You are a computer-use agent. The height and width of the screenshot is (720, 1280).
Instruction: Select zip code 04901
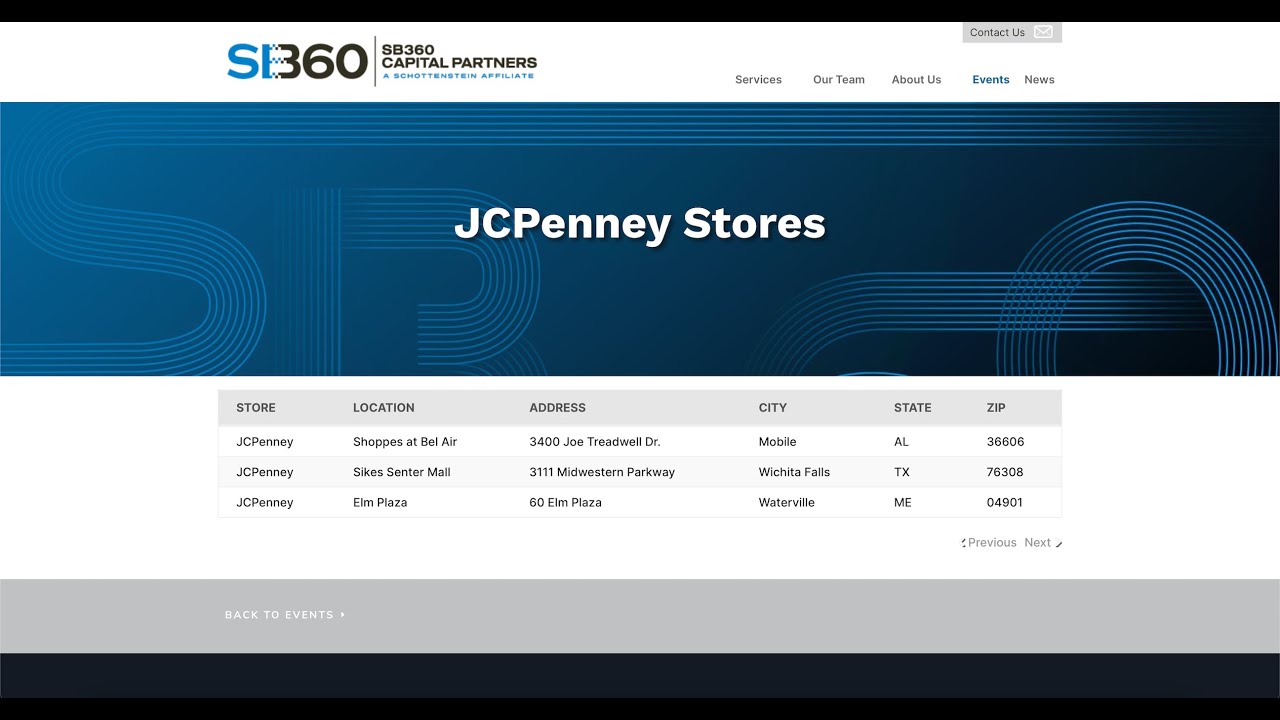[x=1004, y=502]
